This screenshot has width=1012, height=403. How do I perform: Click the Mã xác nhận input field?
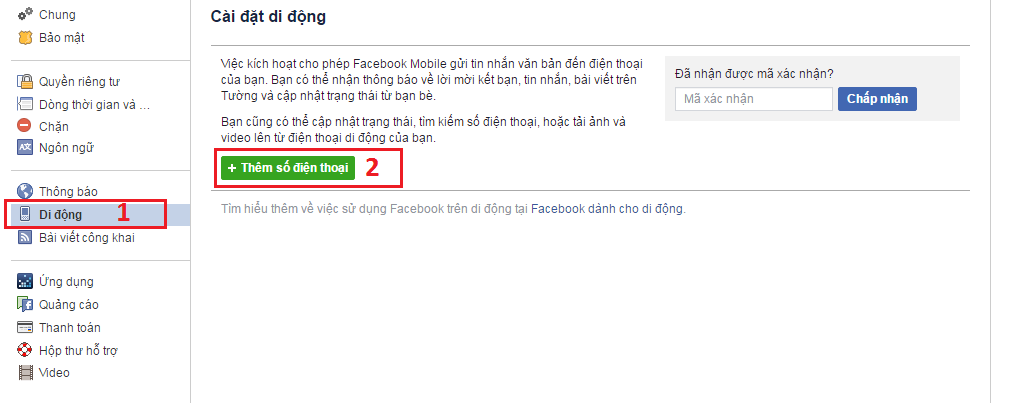click(754, 99)
